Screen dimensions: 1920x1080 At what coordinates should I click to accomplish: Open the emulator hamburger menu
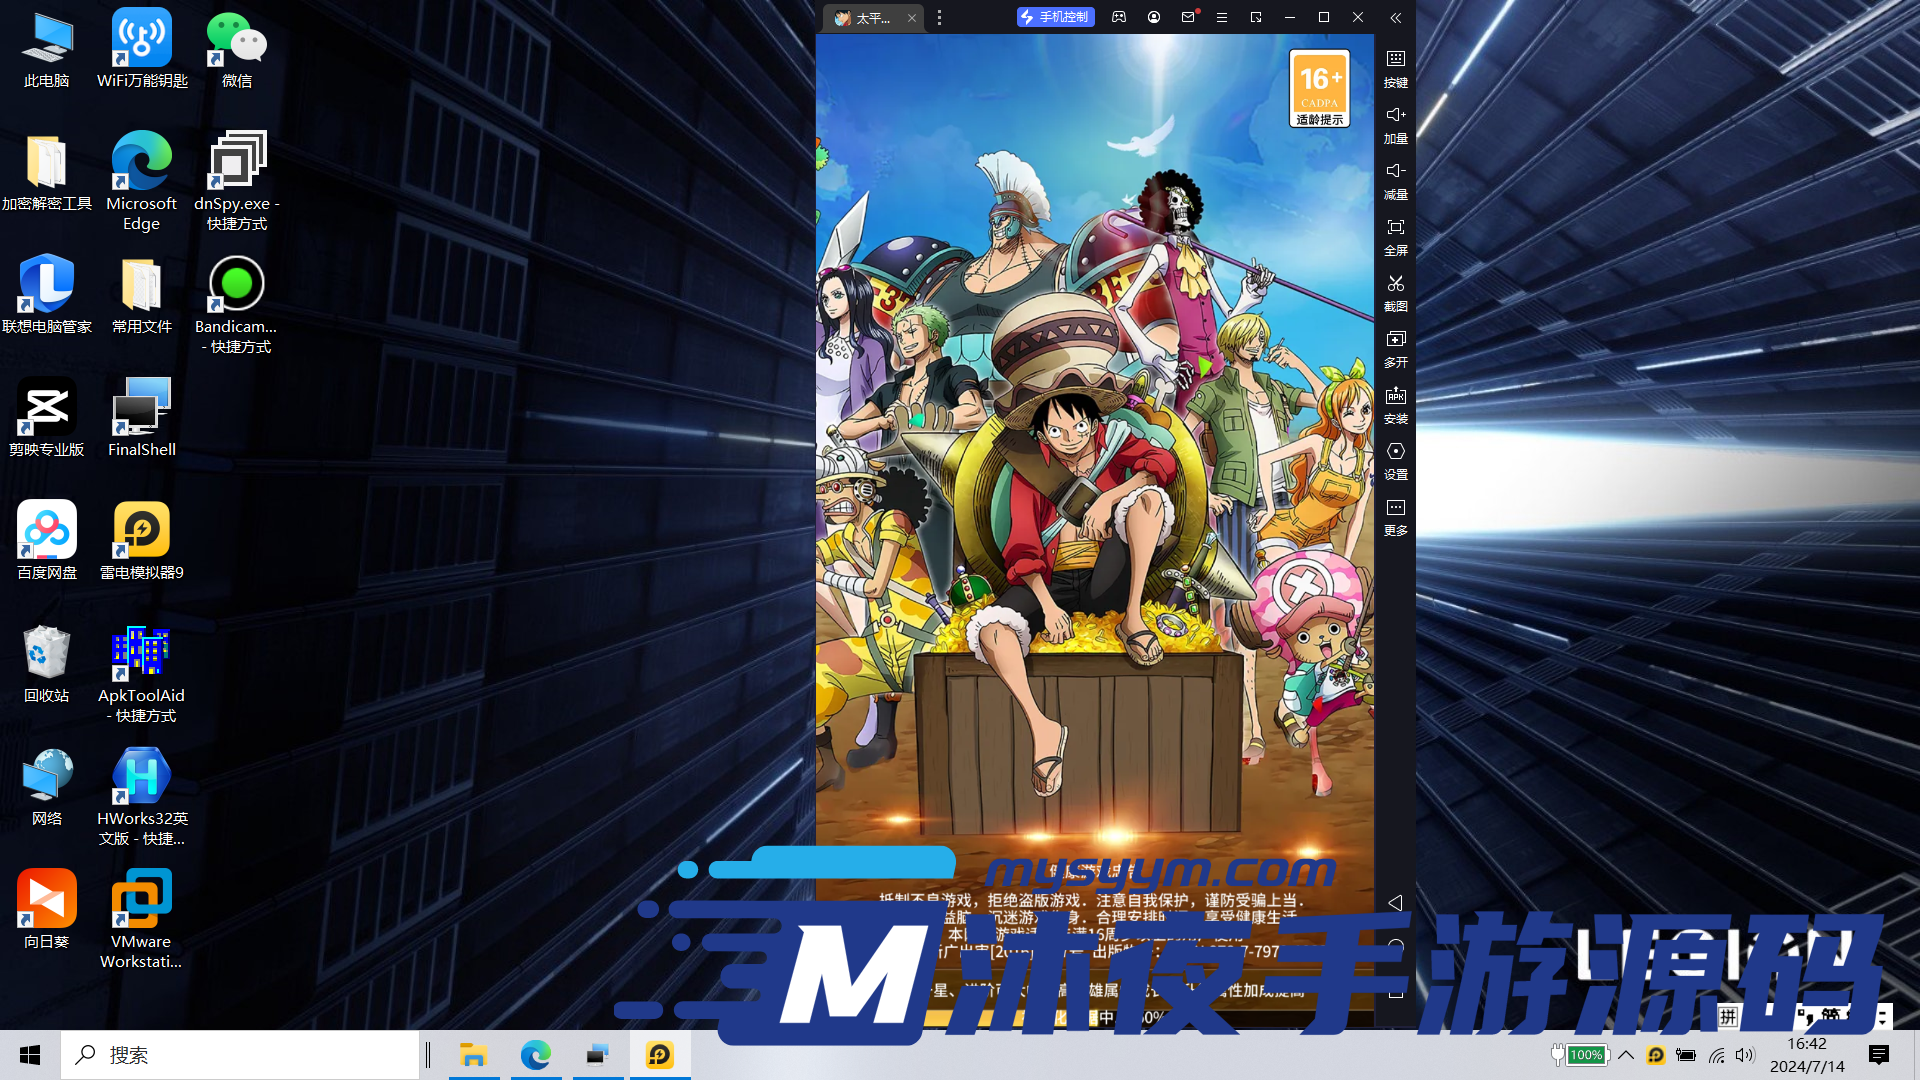click(1221, 17)
